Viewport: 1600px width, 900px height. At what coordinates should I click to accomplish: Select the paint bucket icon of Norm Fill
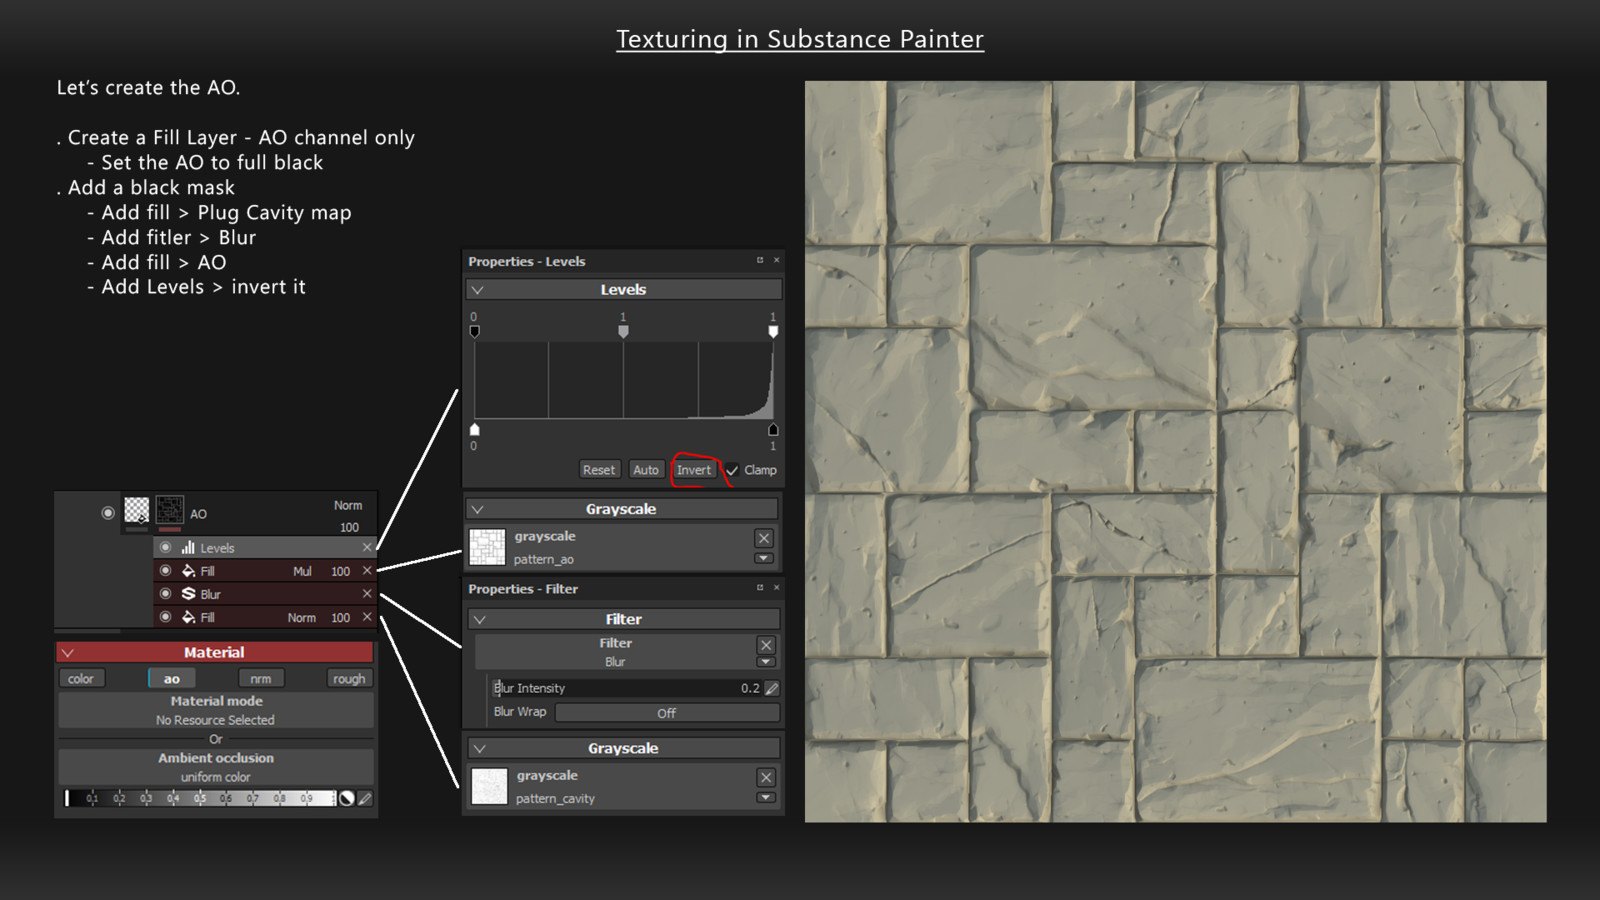click(x=188, y=617)
